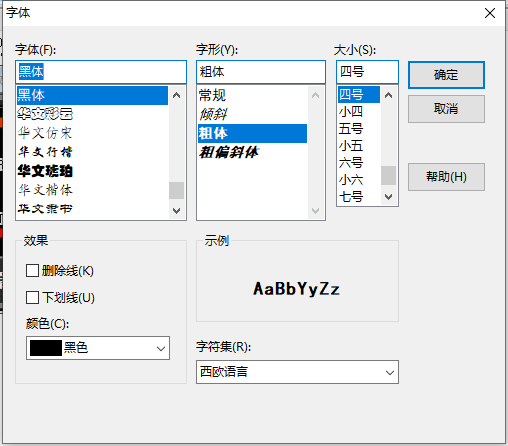
Task: Enable the 下划线(U) underline checkbox
Action: point(32,297)
